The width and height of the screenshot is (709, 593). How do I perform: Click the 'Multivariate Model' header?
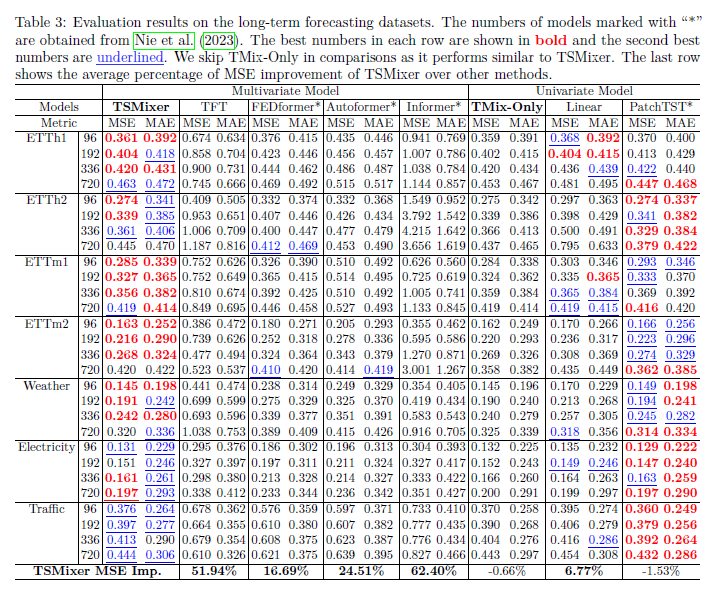285,91
